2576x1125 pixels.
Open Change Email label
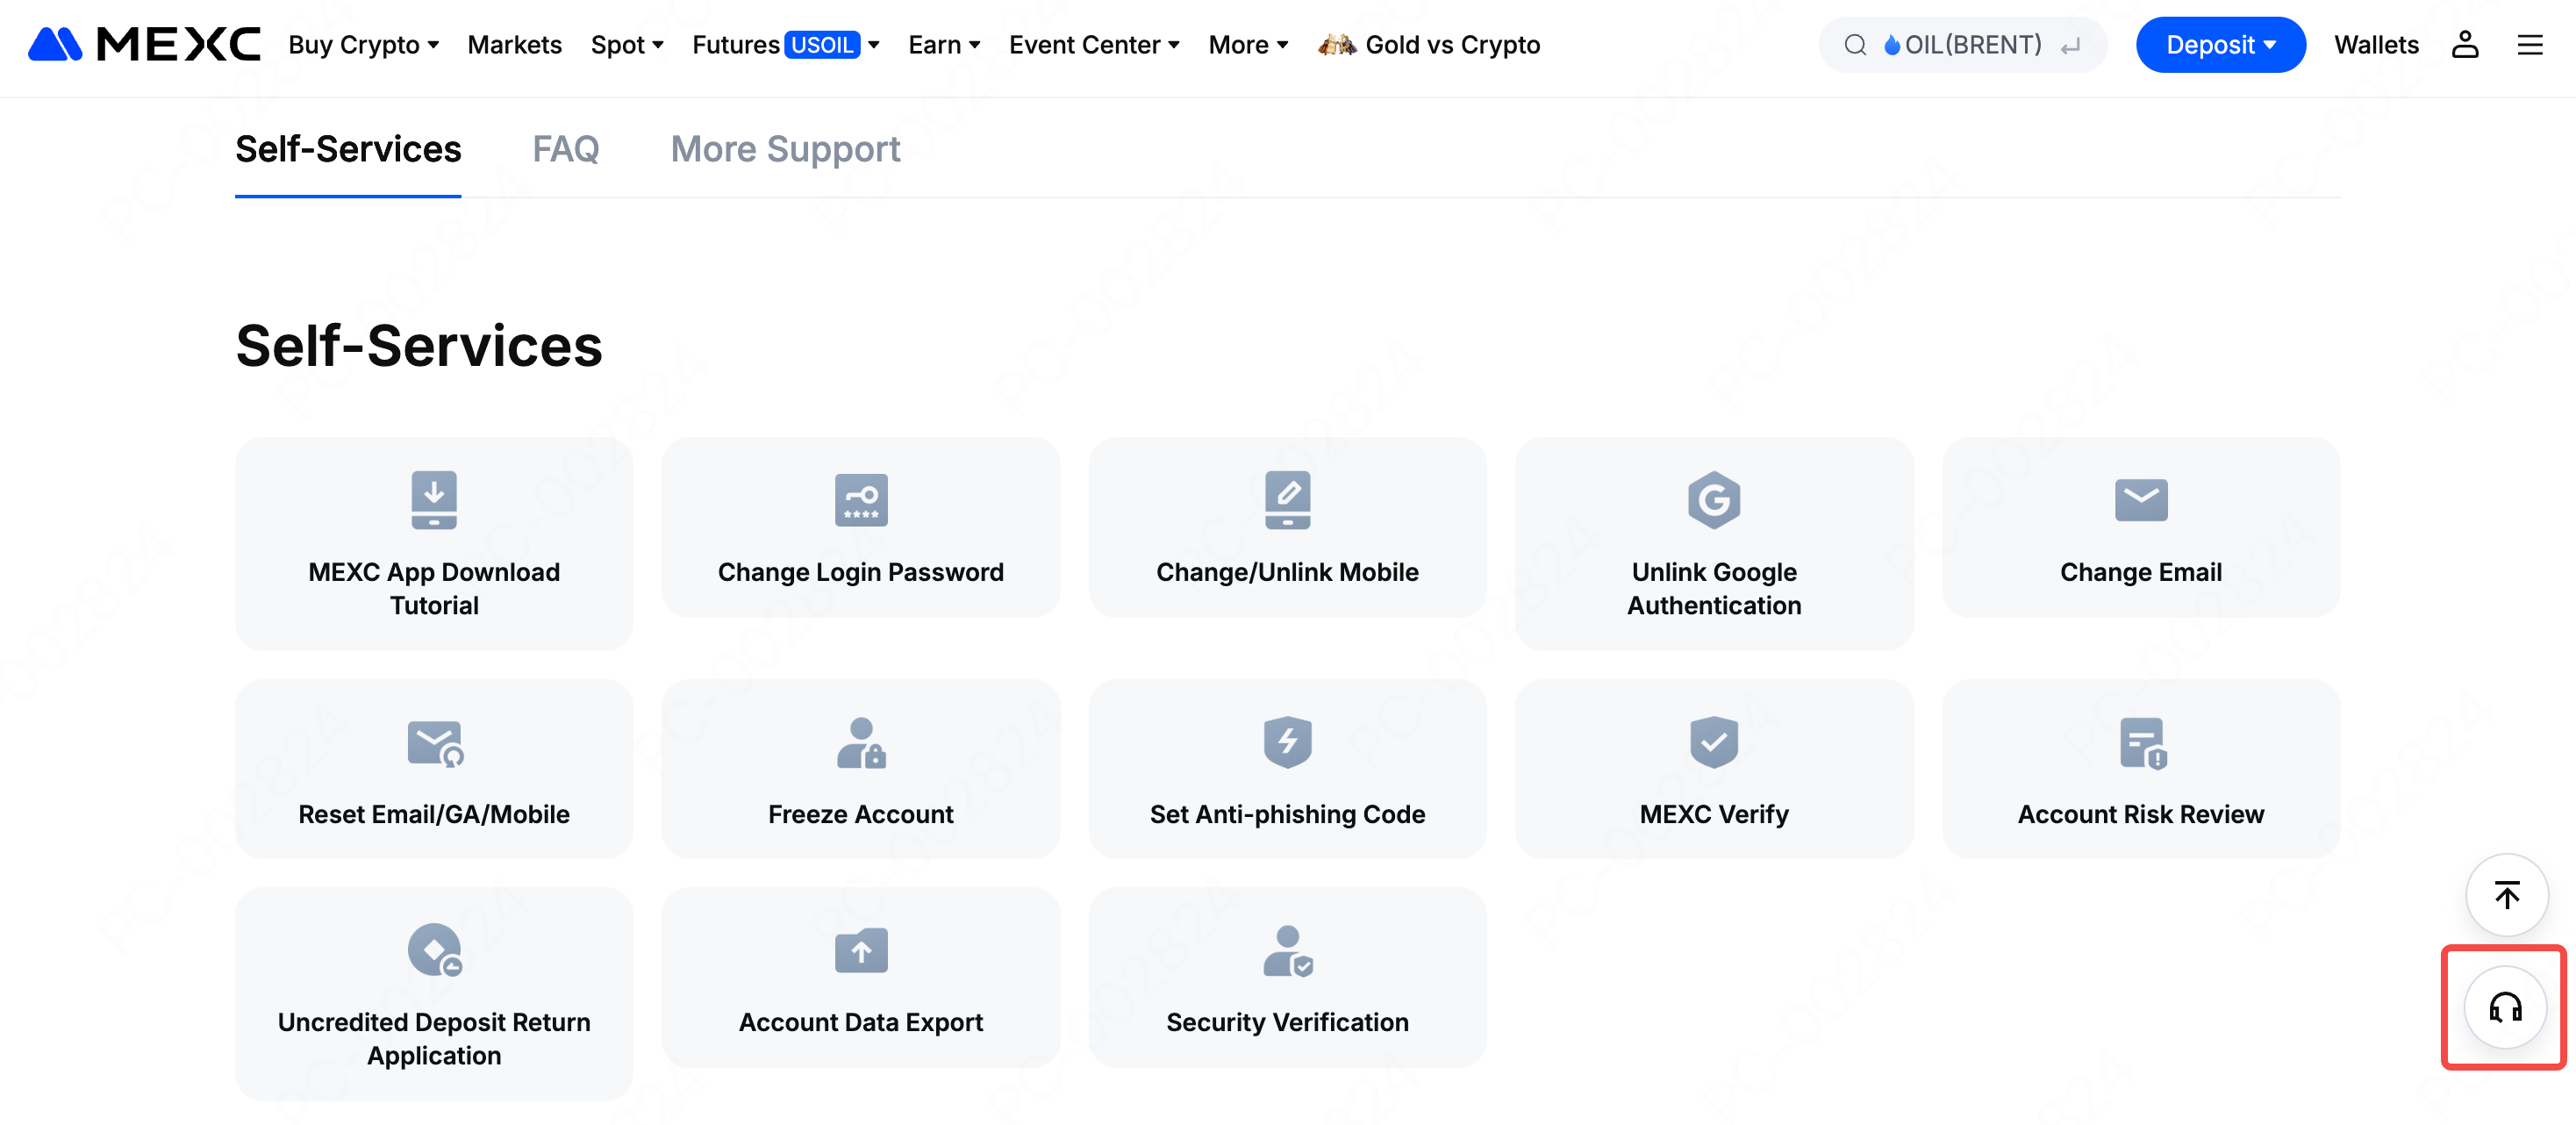[2141, 572]
